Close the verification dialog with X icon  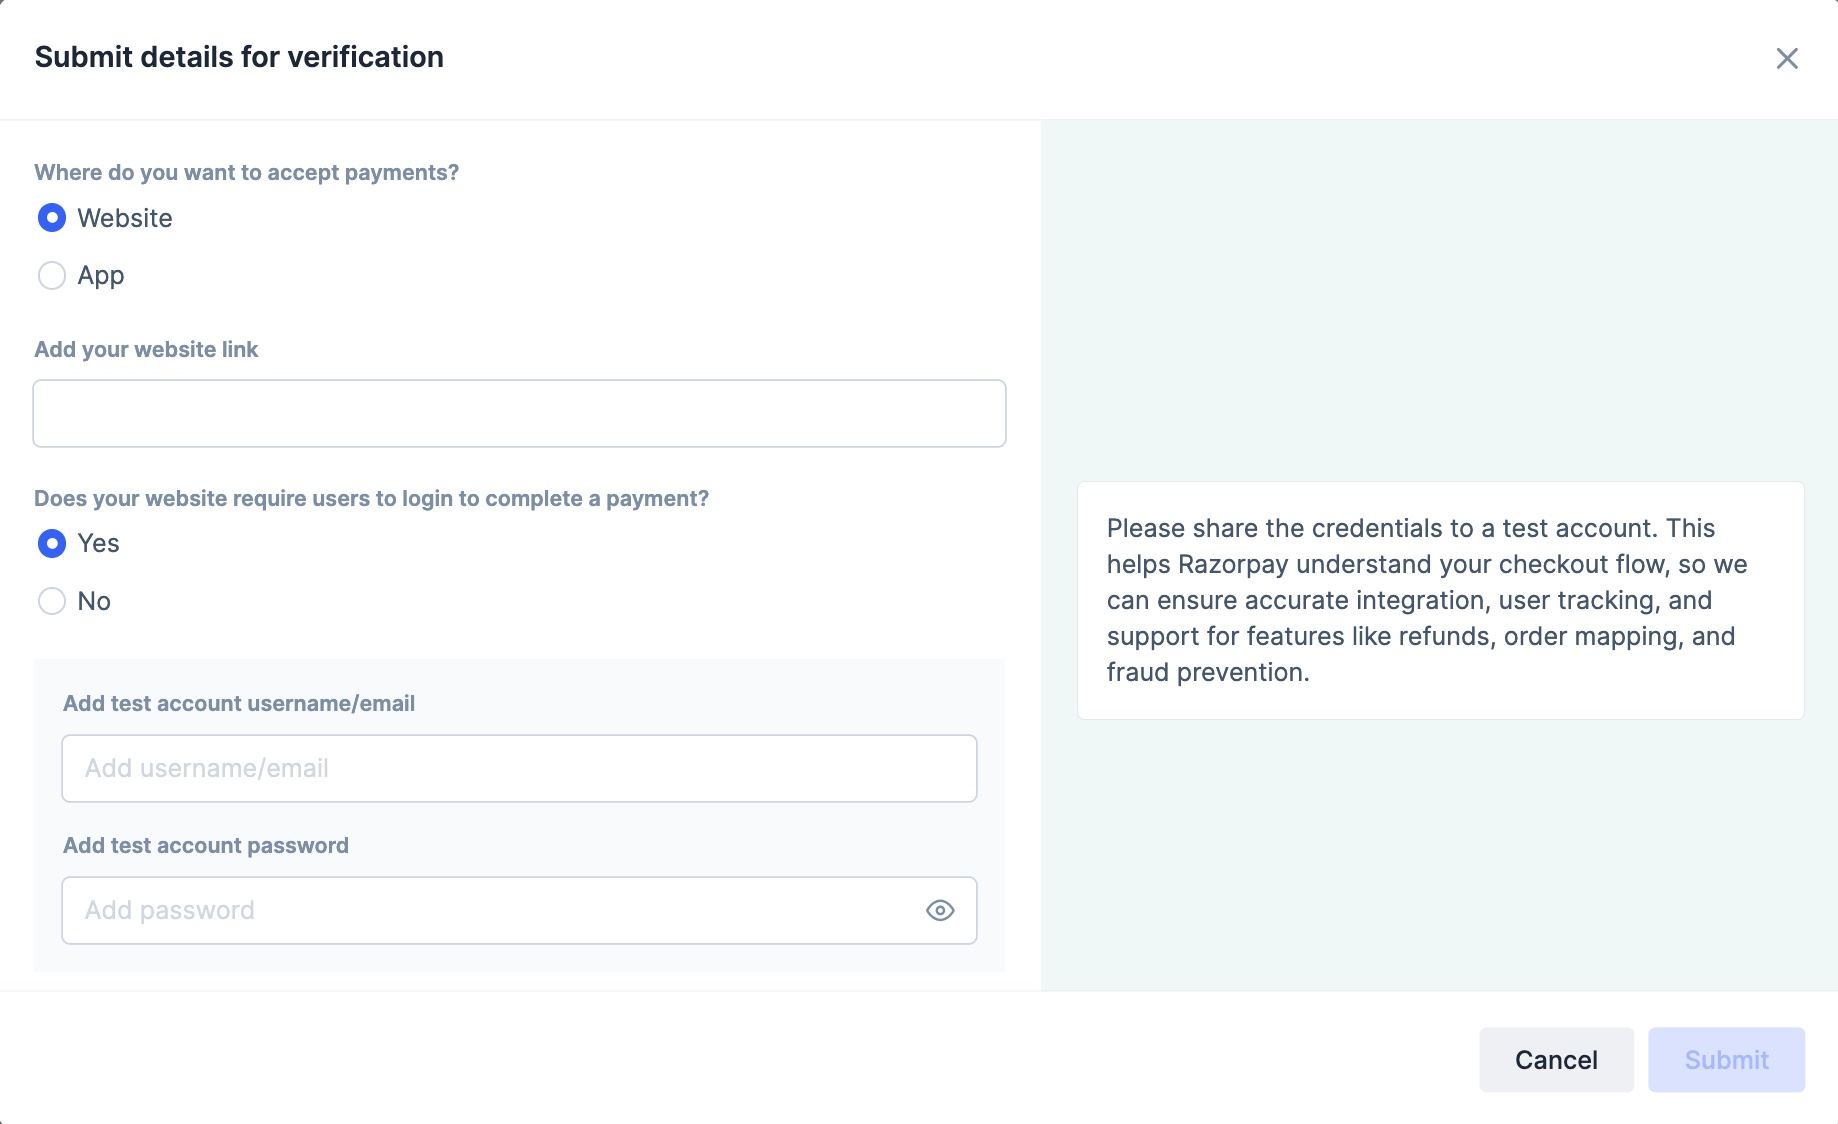tap(1787, 59)
